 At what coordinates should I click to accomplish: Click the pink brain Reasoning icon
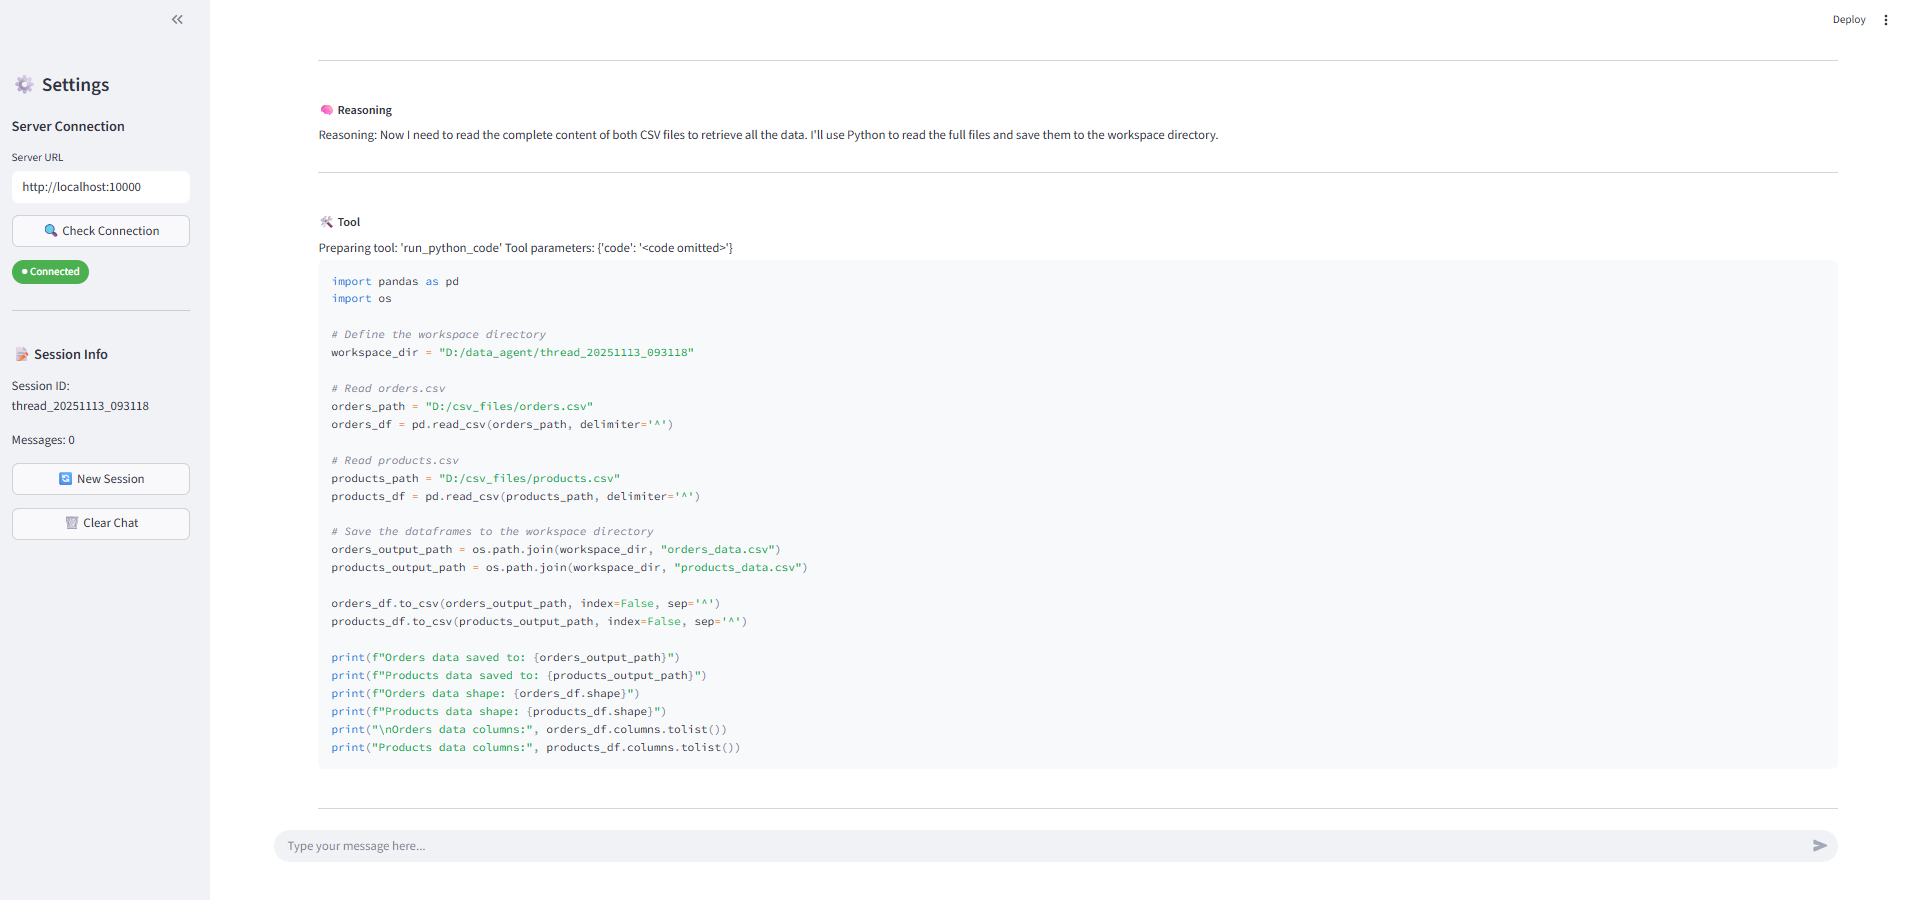coord(326,110)
